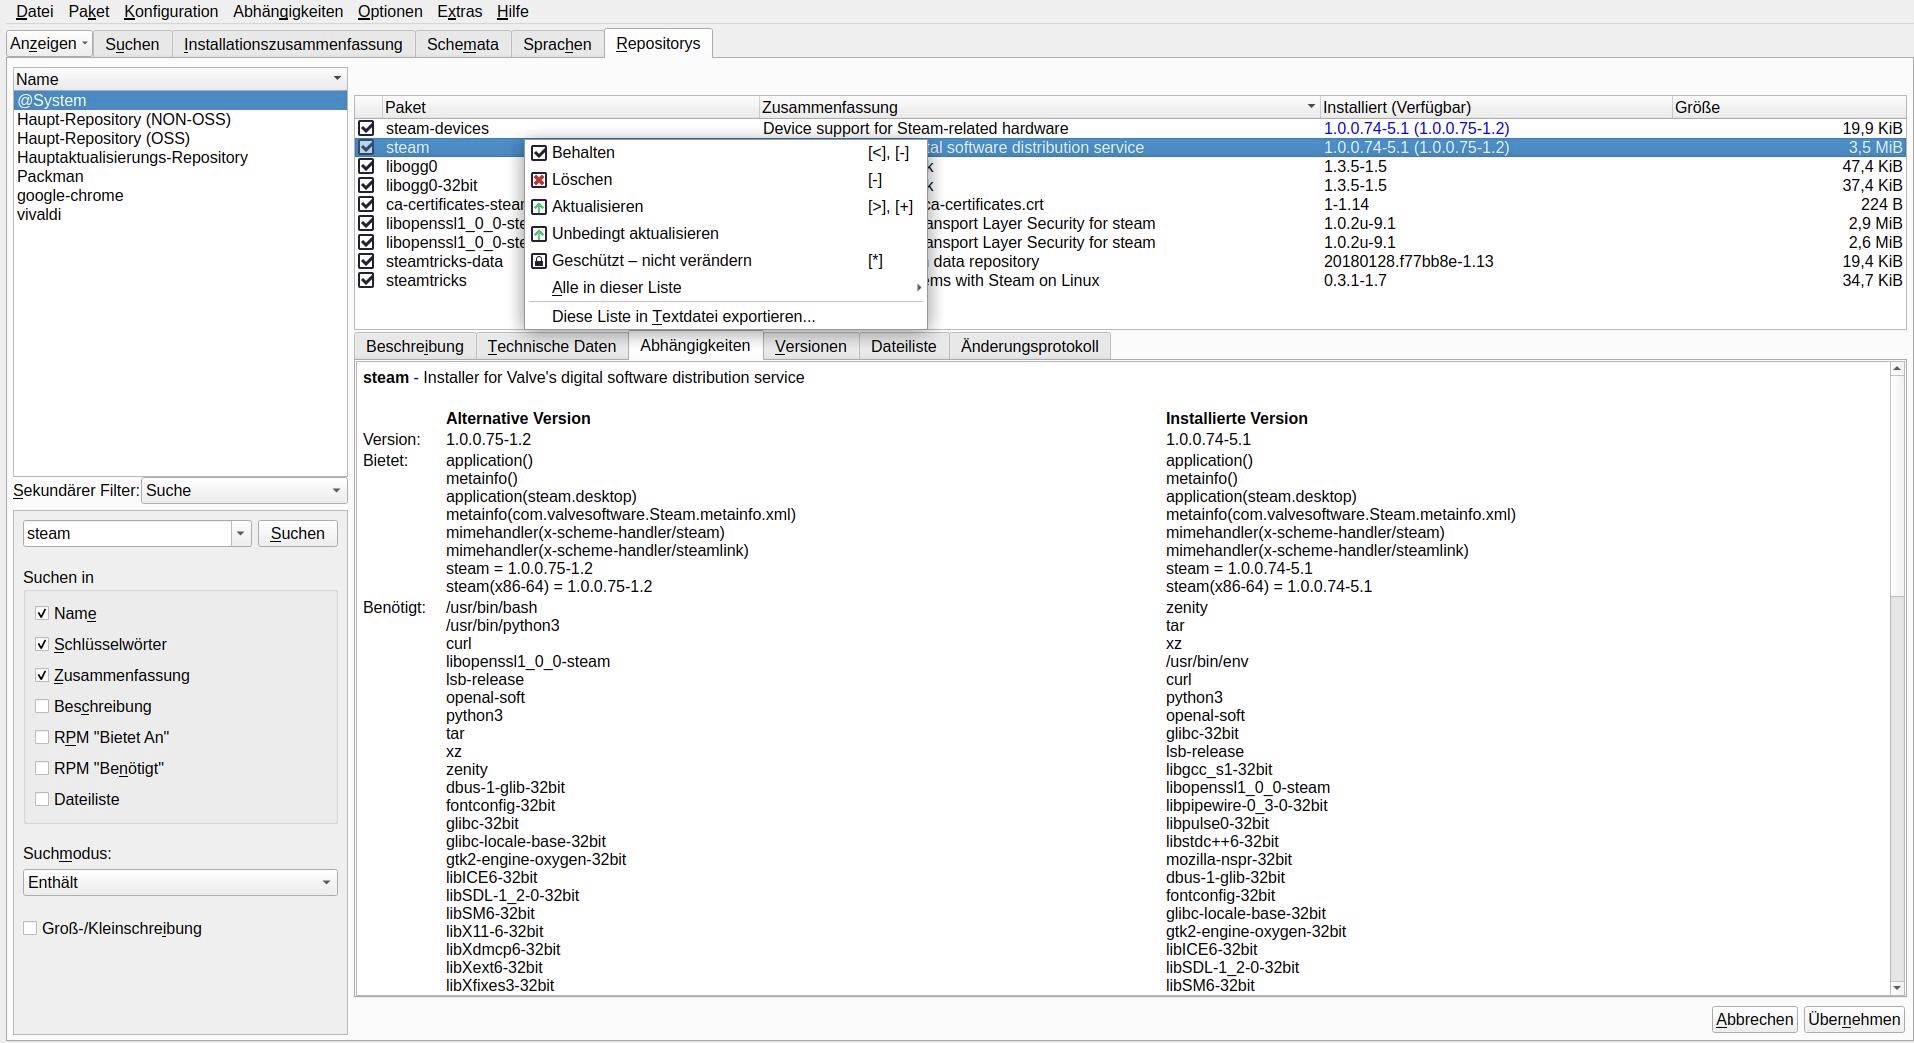Uncheck the Schlüsselwörter search option
Screen dimensions: 1914x1043
click(42, 644)
